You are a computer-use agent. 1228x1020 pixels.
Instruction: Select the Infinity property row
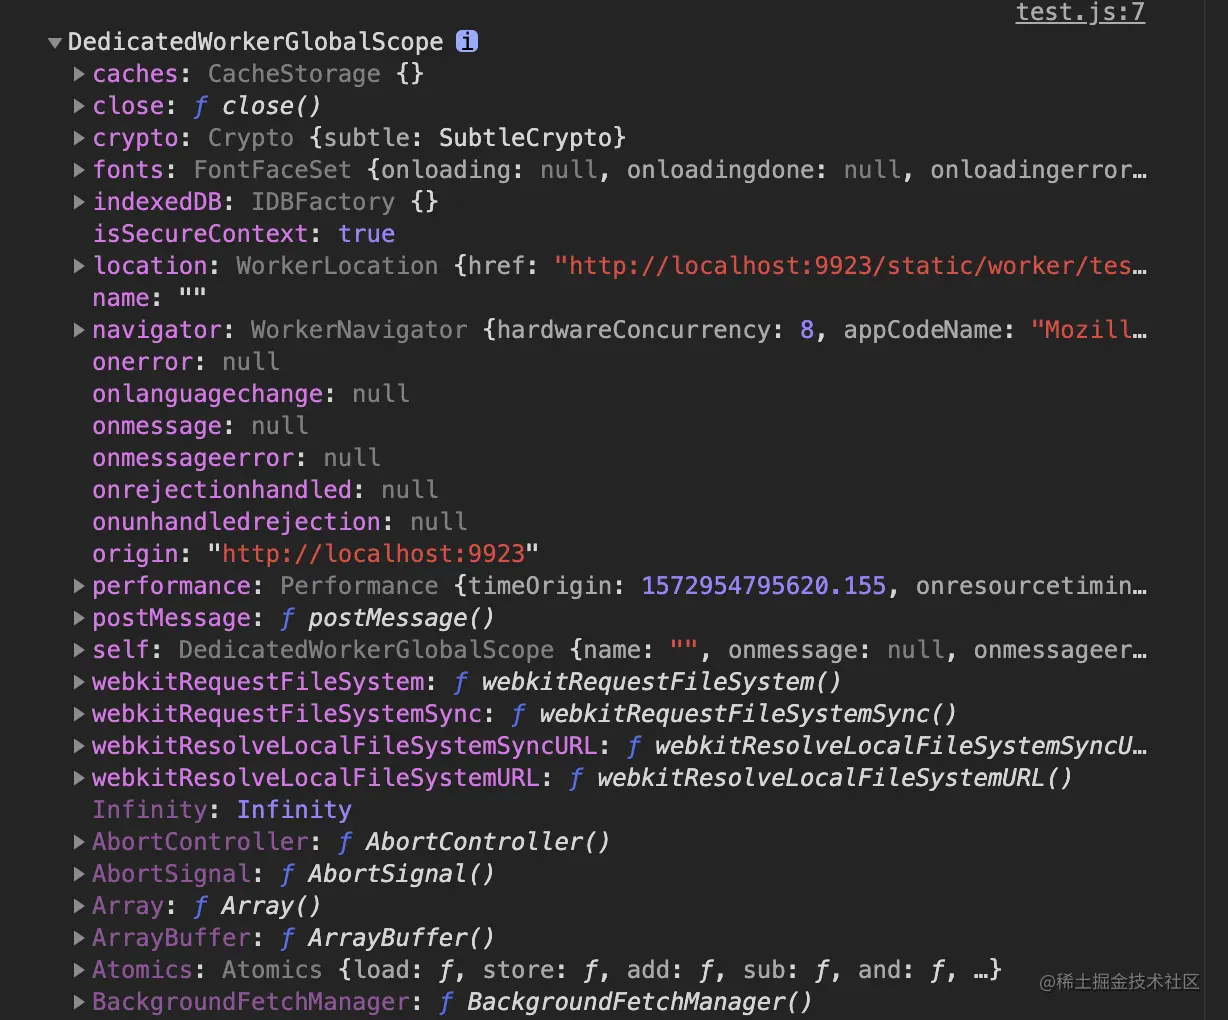(222, 810)
